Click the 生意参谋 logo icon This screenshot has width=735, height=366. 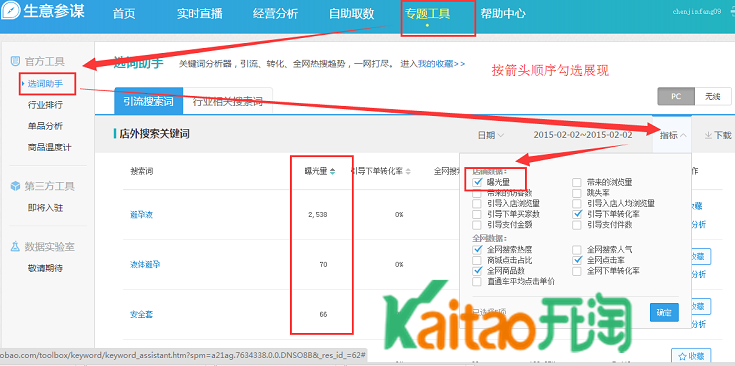coord(11,11)
